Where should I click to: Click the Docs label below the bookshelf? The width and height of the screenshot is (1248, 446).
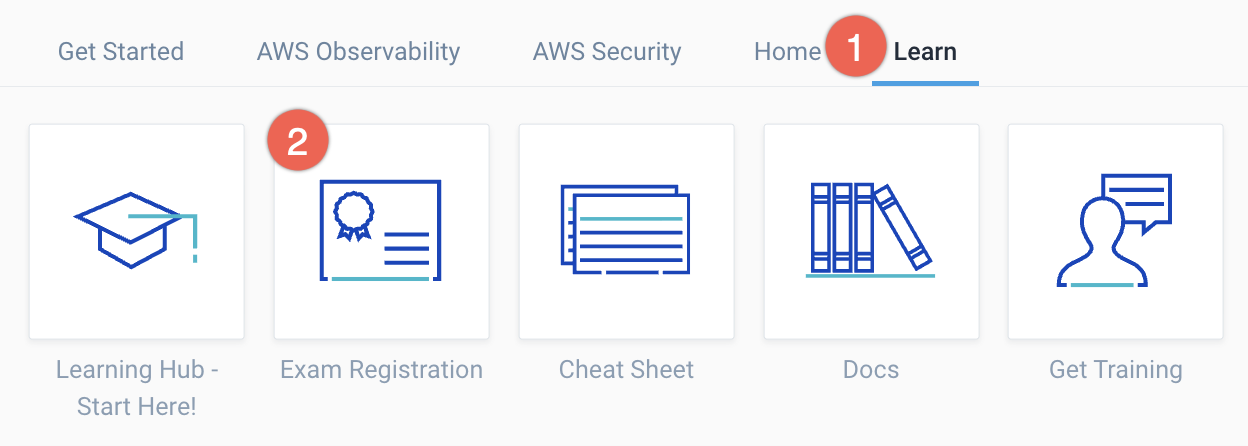(870, 370)
